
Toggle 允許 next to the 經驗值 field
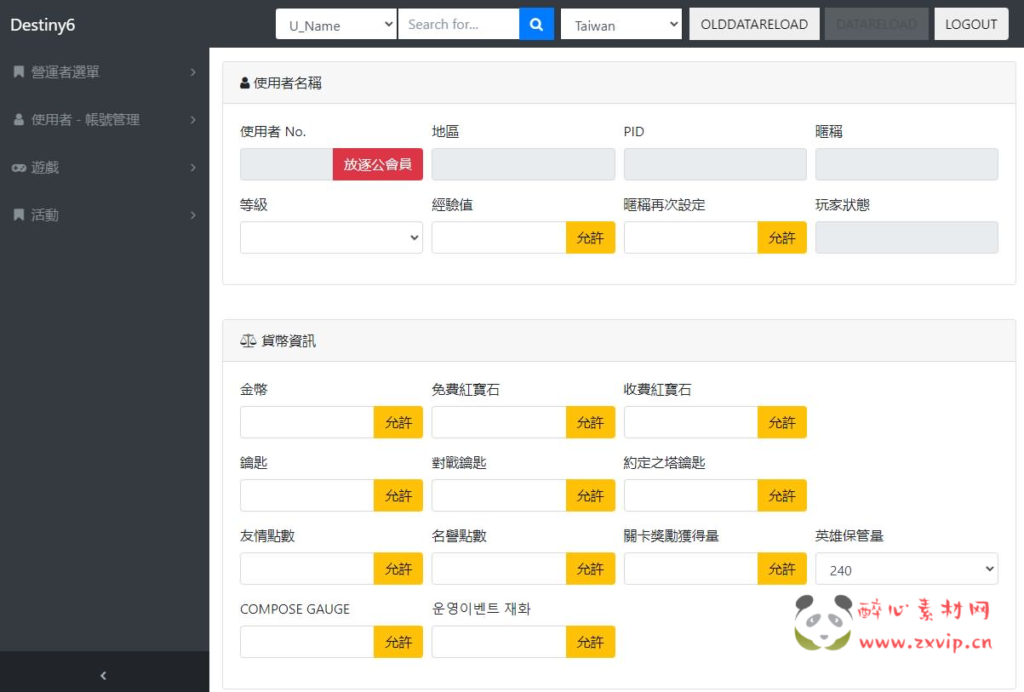click(x=590, y=237)
